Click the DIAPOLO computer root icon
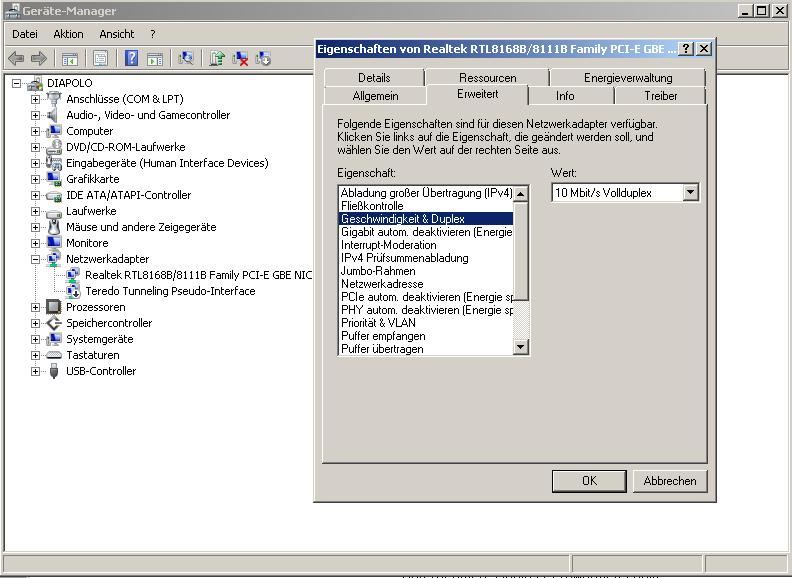The height and width of the screenshot is (578, 793). [35, 83]
